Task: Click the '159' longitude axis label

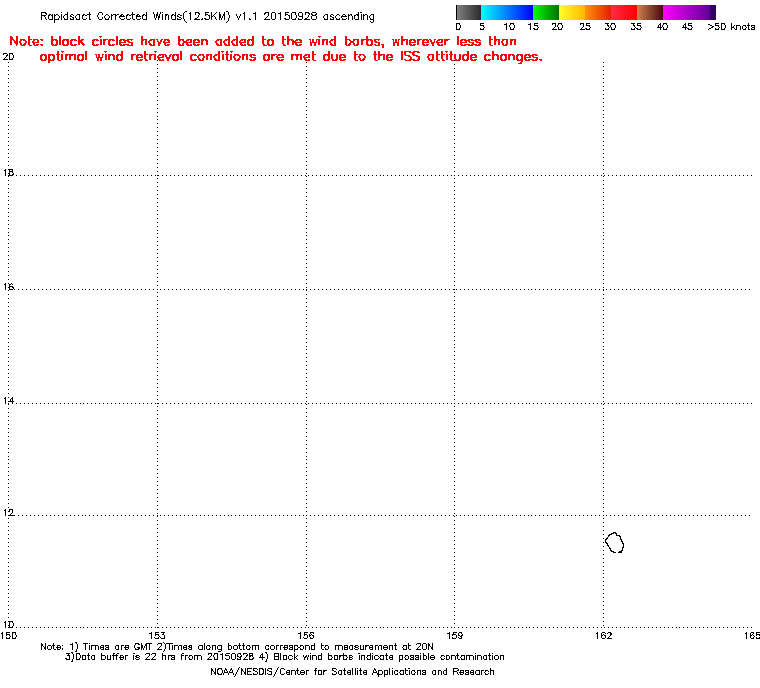Action: [x=454, y=635]
